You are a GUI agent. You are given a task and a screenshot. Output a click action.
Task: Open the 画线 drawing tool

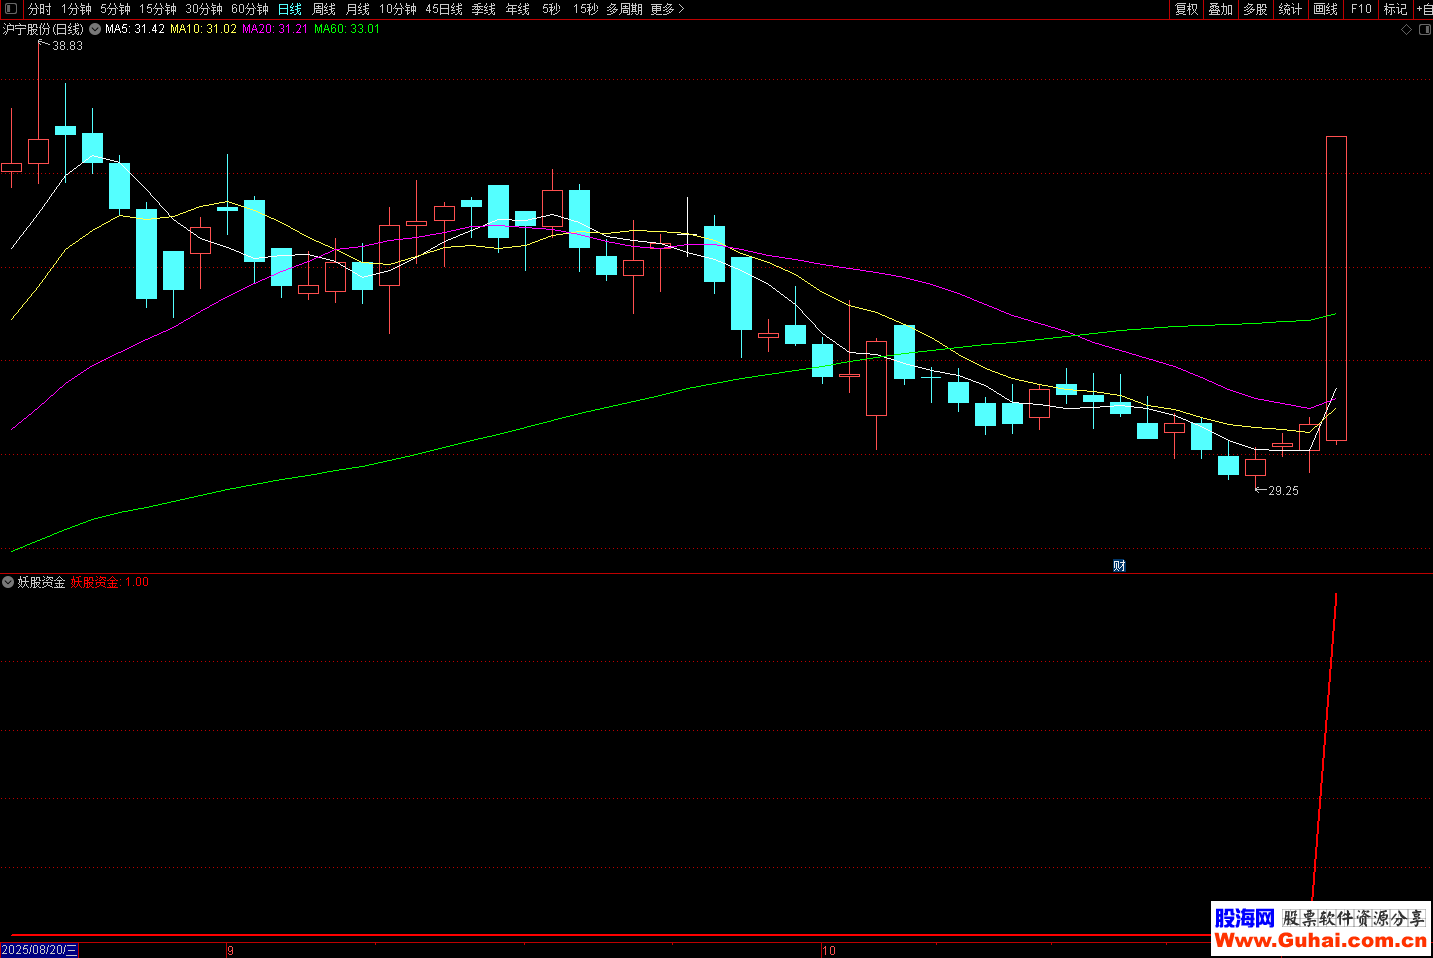point(1325,9)
